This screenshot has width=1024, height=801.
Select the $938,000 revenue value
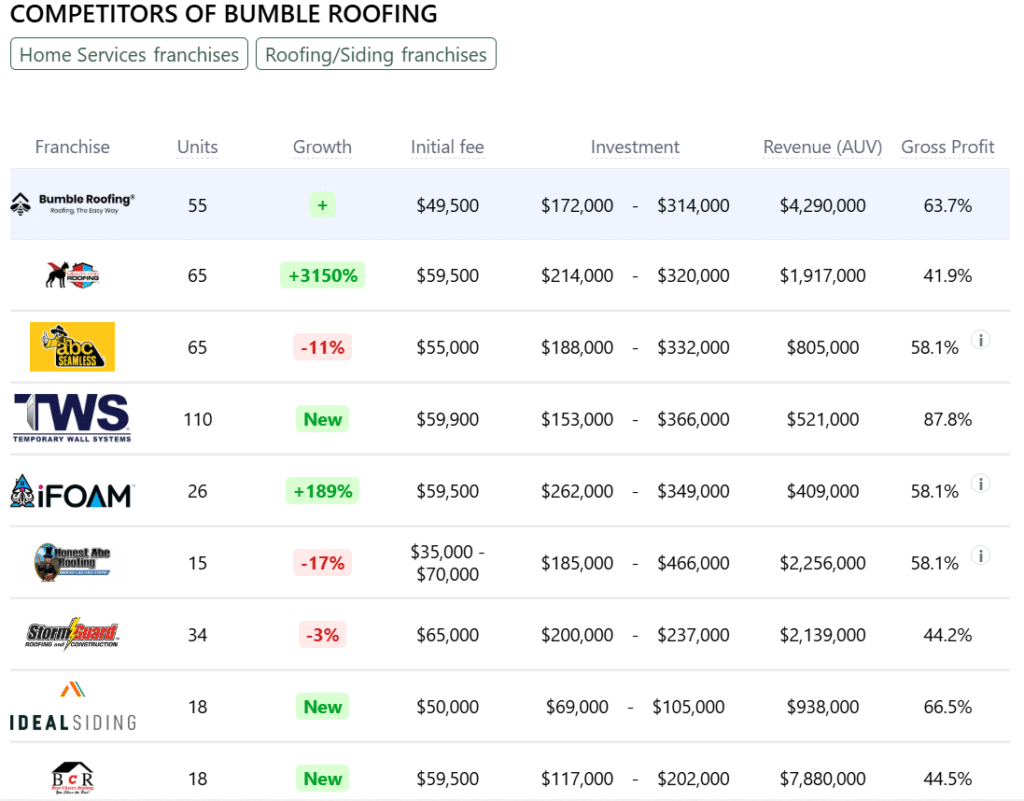822,706
